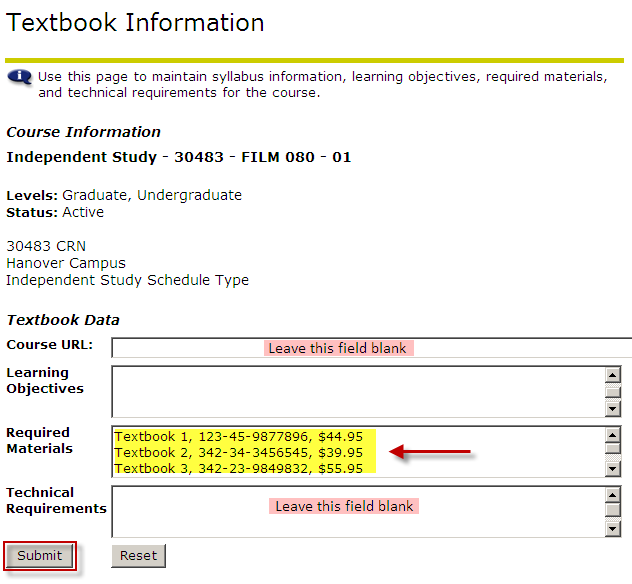
Task: Click the red arrow pointing at textbooks
Action: click(429, 453)
